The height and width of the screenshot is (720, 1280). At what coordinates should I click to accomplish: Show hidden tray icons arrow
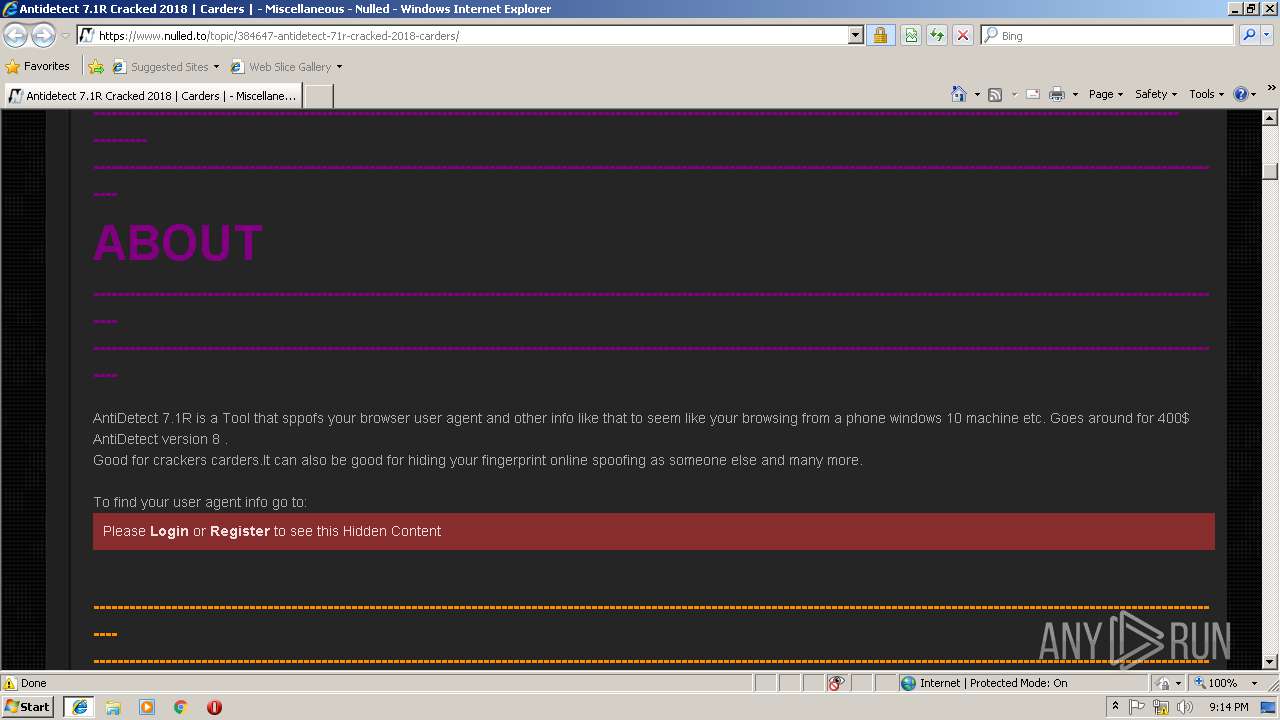[x=1115, y=707]
